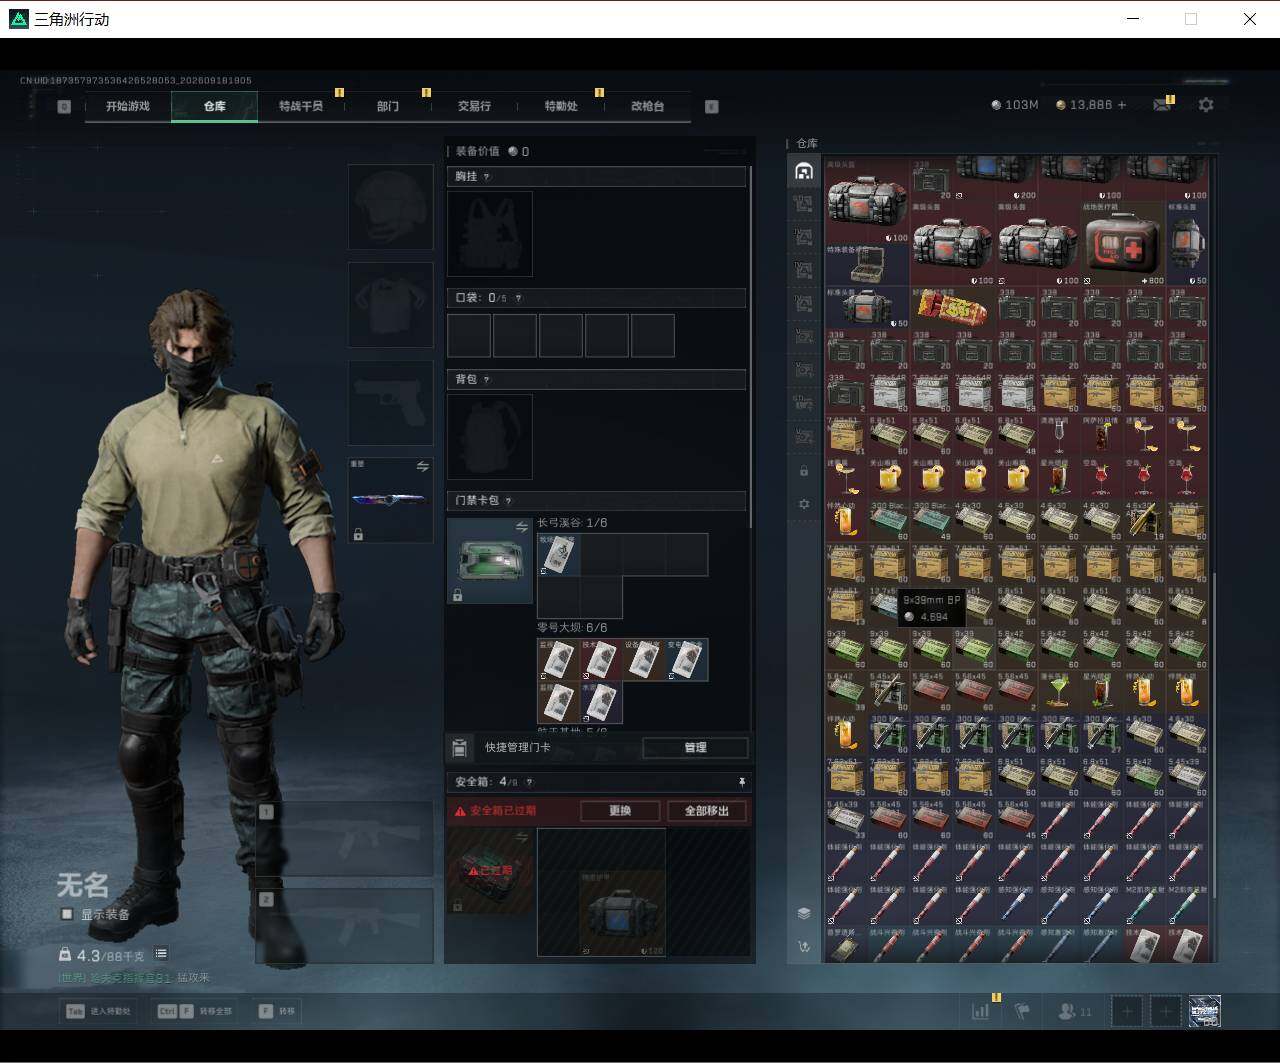Image resolution: width=1280 pixels, height=1063 pixels.
Task: Select the empty body armor slot
Action: [390, 305]
